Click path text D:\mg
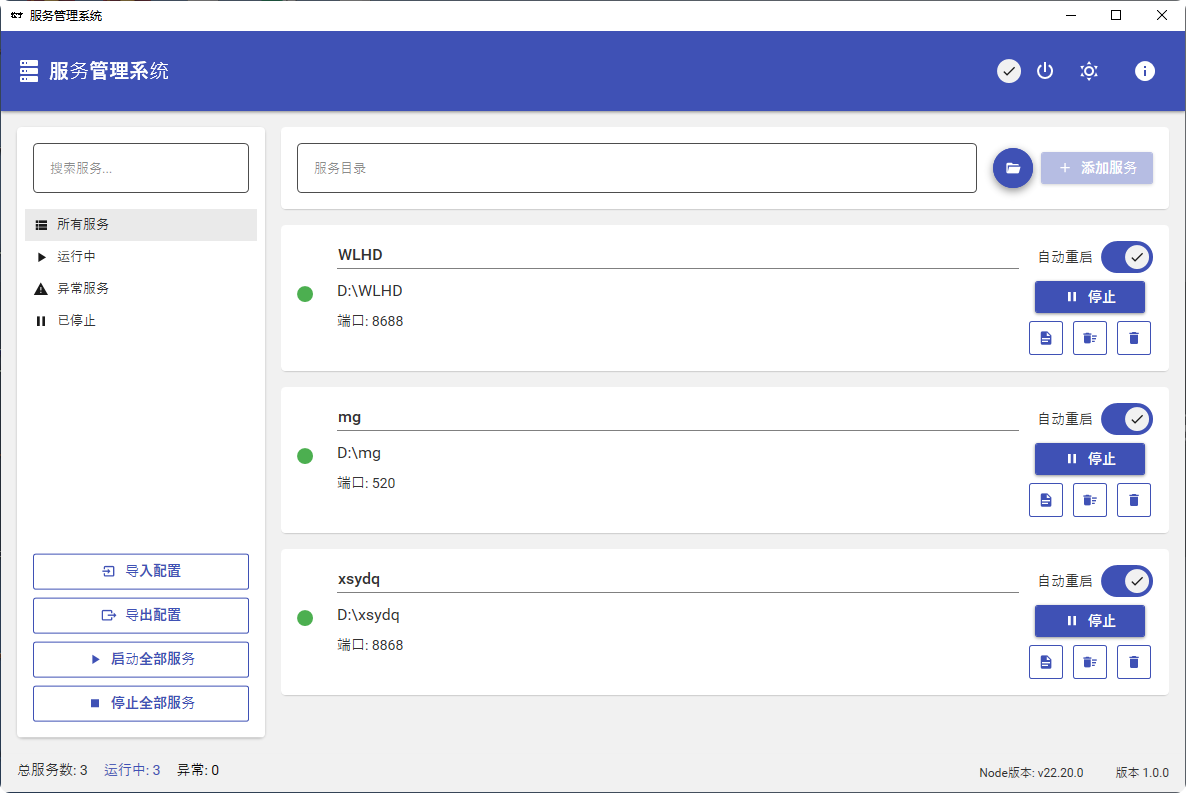Image resolution: width=1186 pixels, height=793 pixels. [359, 452]
